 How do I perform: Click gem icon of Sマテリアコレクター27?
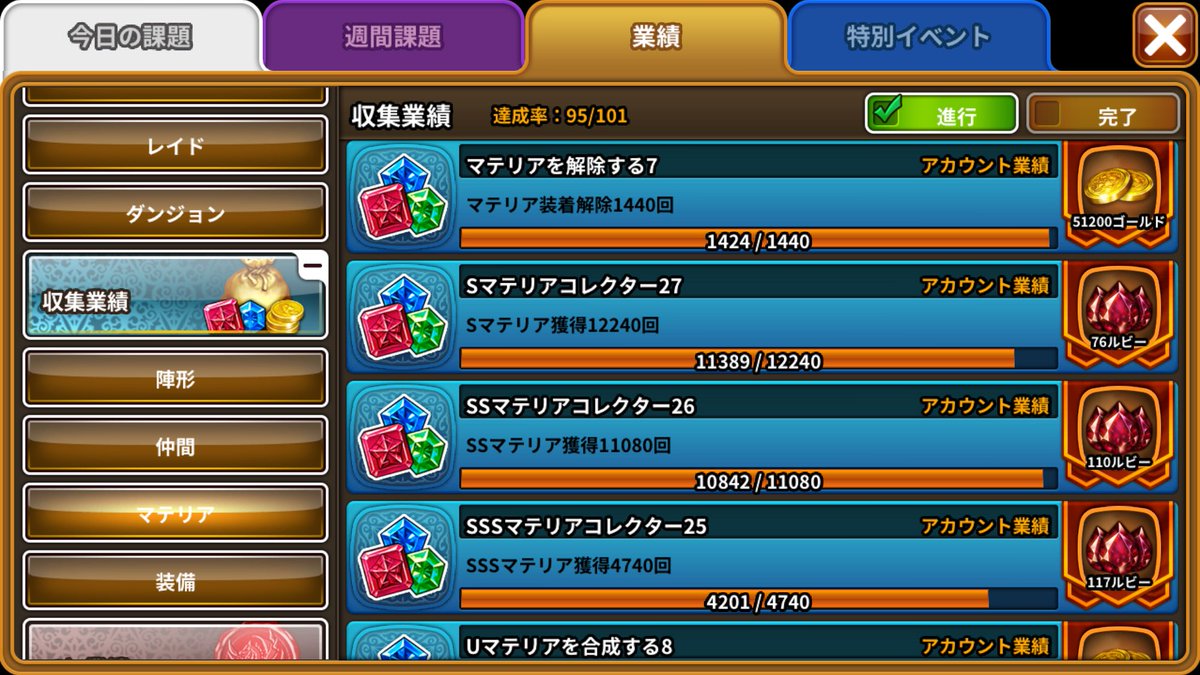click(x=402, y=317)
